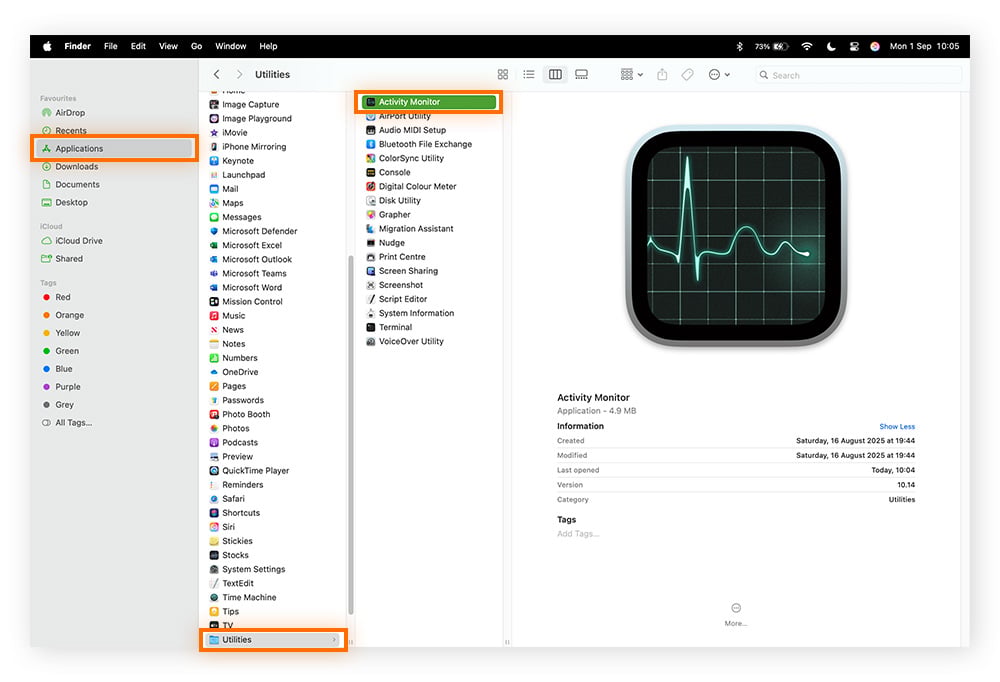1000x682 pixels.
Task: Open the Action ellipsis dropdown menu
Action: point(719,75)
